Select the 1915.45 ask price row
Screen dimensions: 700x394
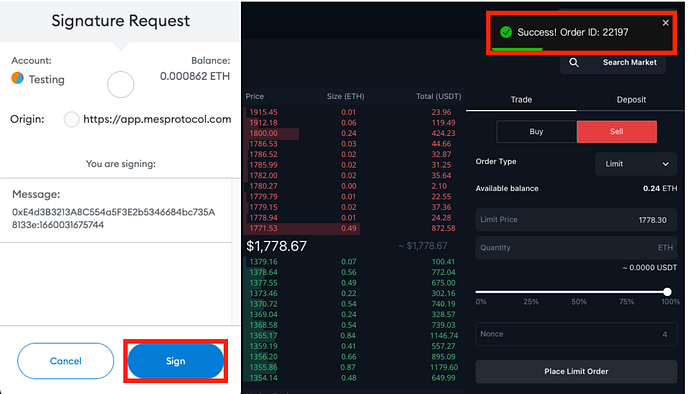[x=354, y=112]
